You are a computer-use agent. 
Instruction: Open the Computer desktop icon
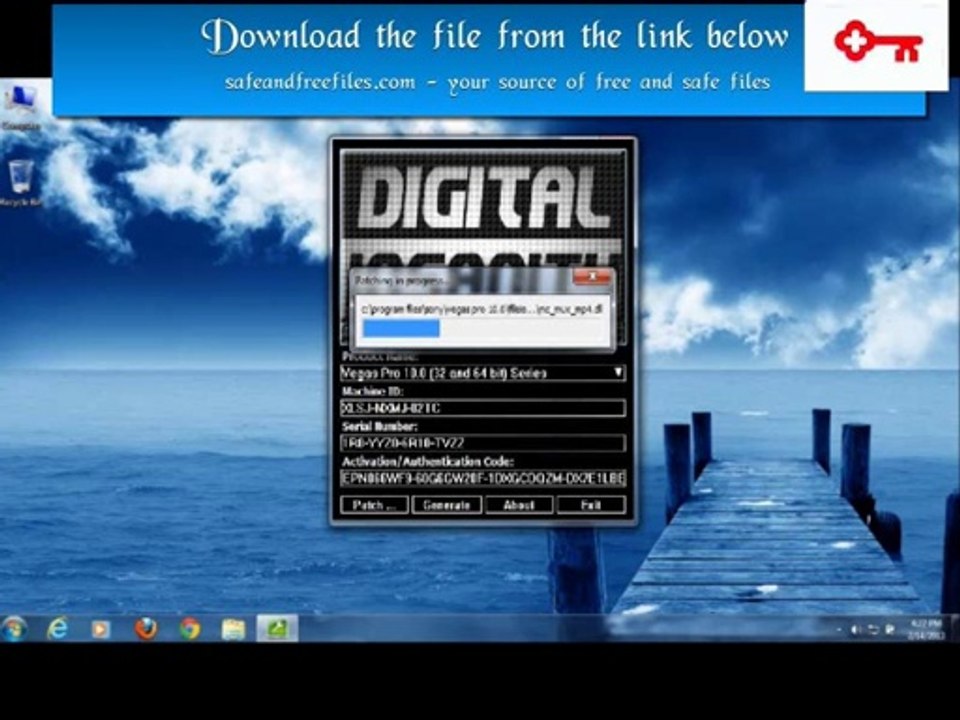tap(21, 107)
